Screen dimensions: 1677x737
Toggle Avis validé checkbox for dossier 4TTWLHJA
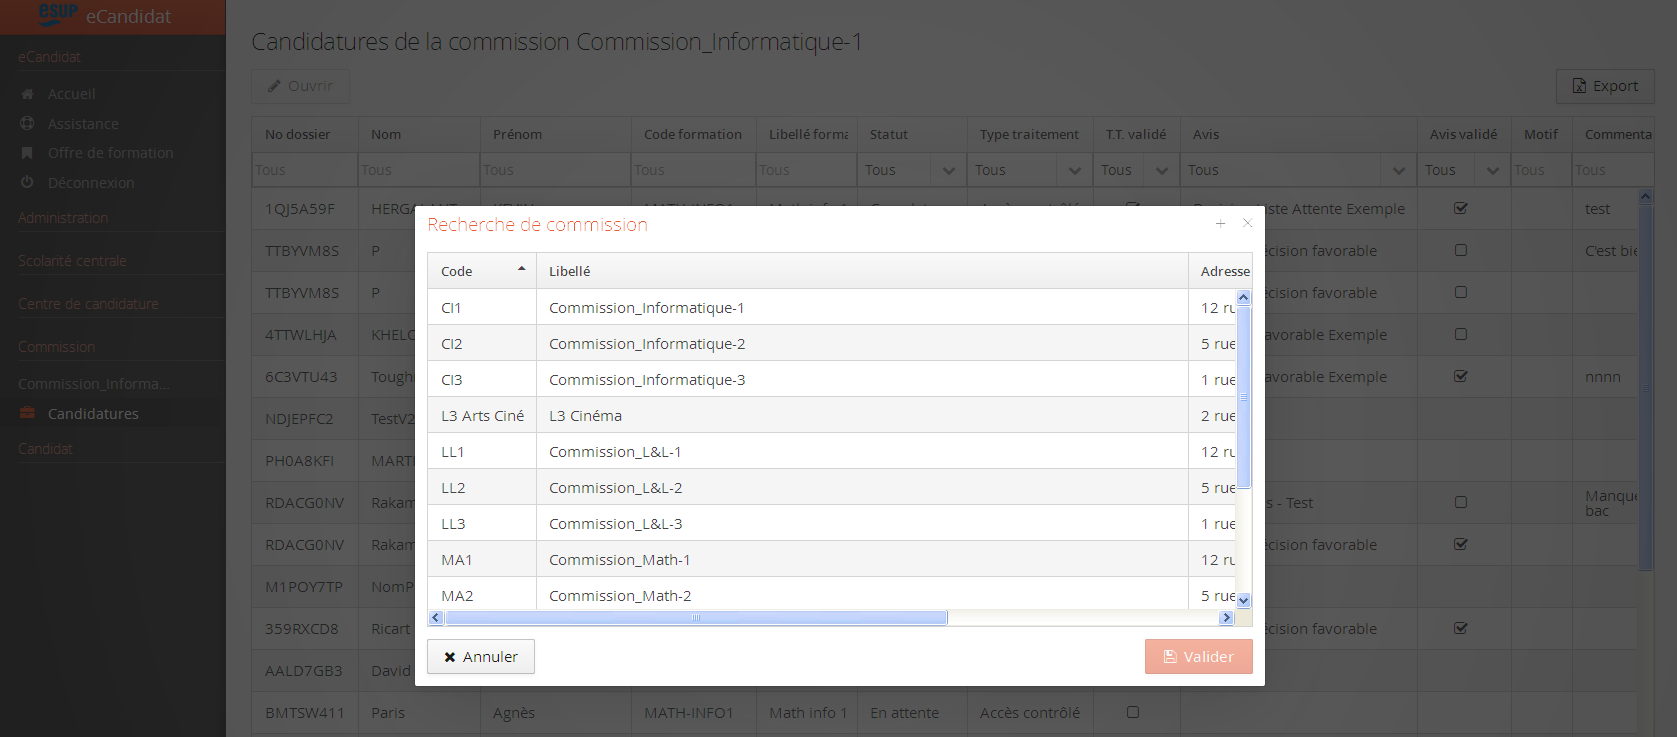pyautogui.click(x=1461, y=334)
